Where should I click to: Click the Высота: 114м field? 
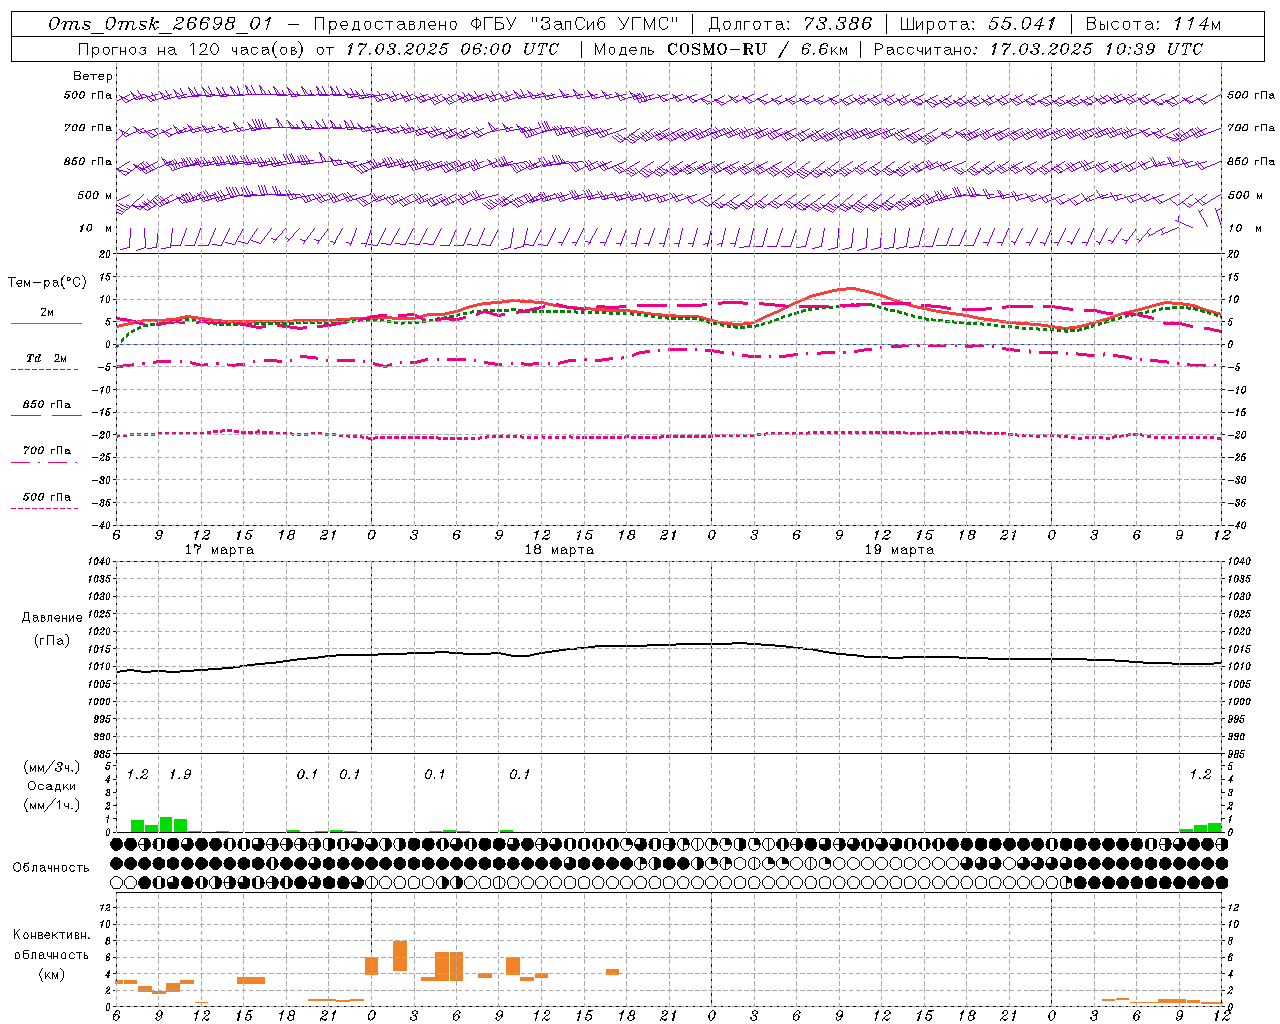[x=1153, y=24]
